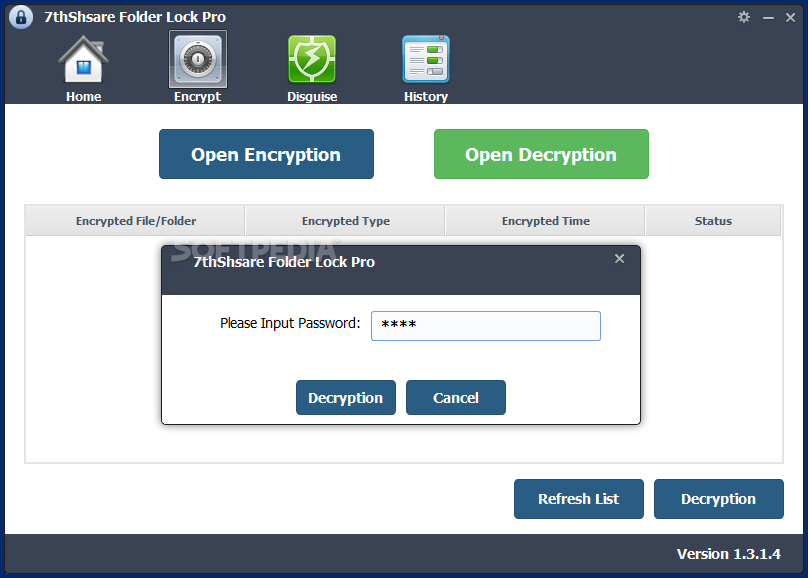Click the Version 1.3.1.4 text
The width and height of the screenshot is (808, 578).
[x=729, y=554]
